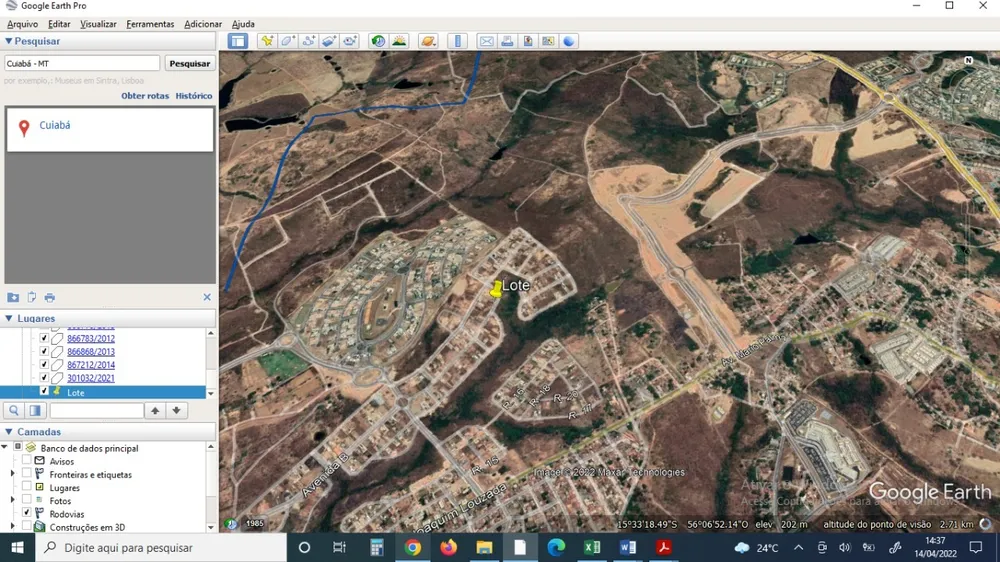The height and width of the screenshot is (562, 1000).
Task: Expand the Fronteiras e etiquetas layer
Action: [12, 474]
